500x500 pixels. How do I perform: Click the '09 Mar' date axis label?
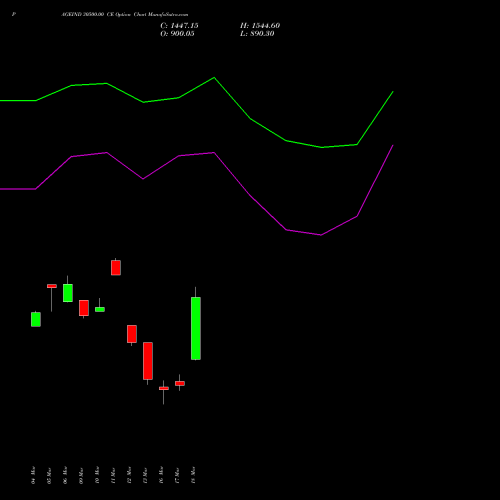click(81, 475)
